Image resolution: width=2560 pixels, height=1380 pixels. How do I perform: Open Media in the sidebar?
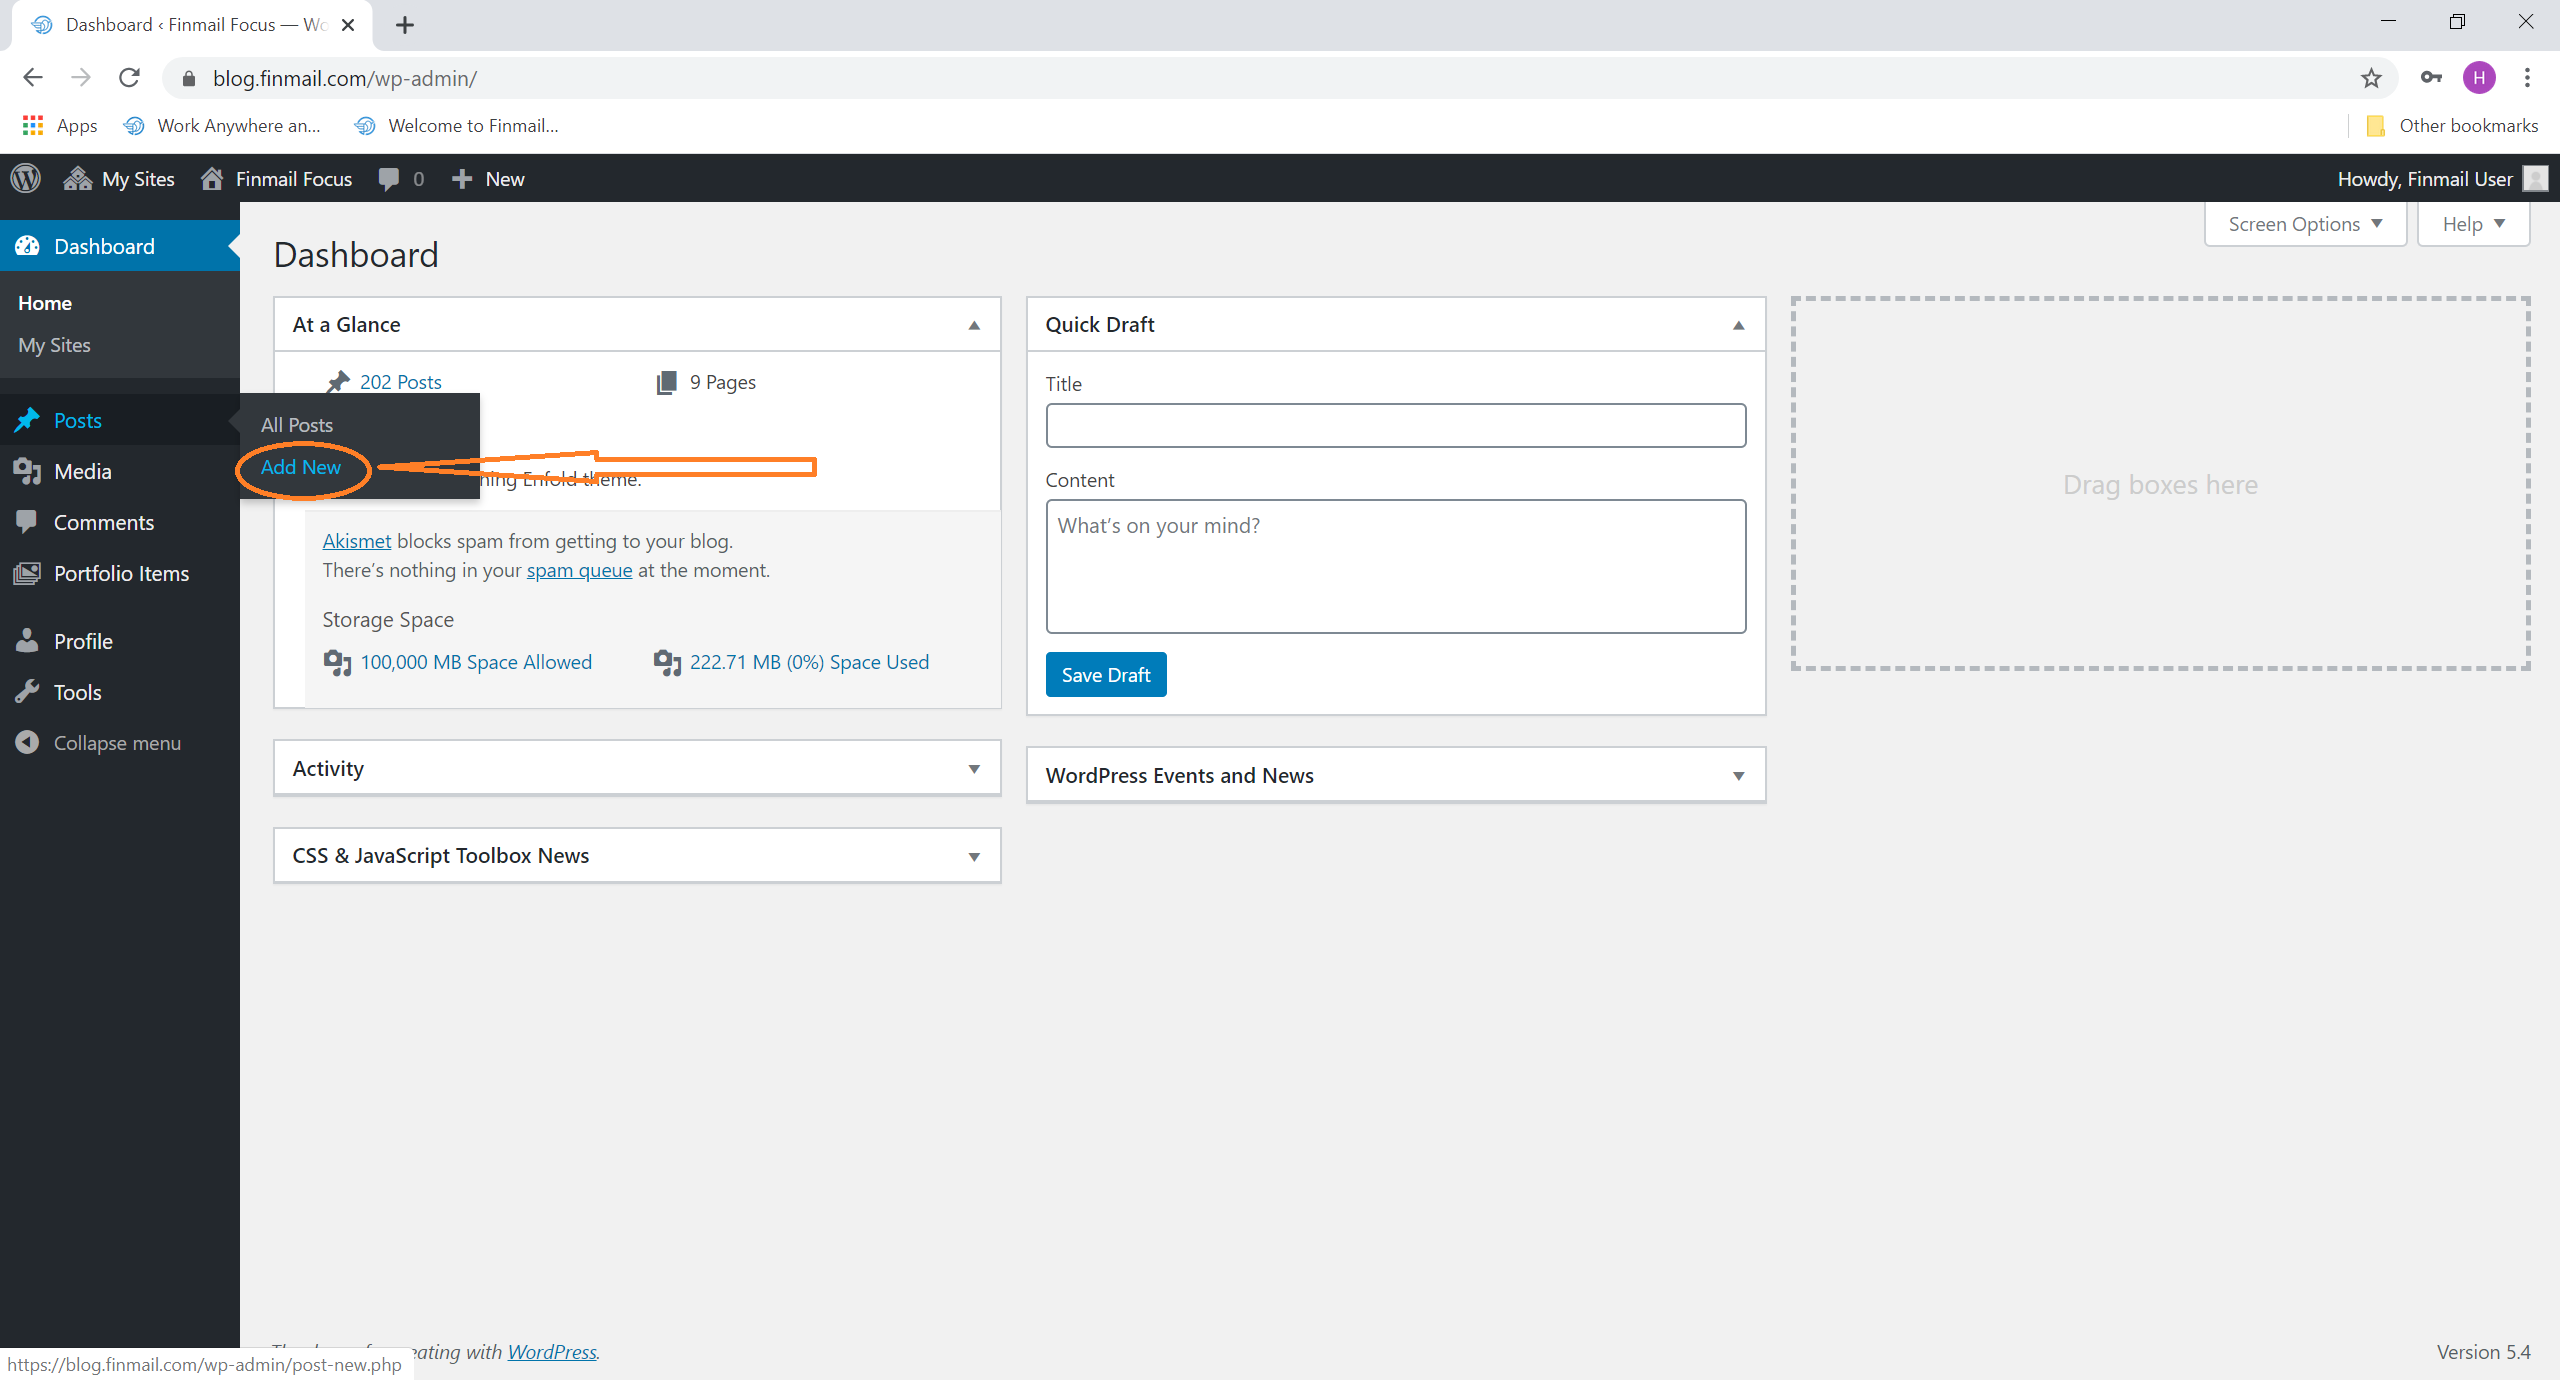[120, 471]
